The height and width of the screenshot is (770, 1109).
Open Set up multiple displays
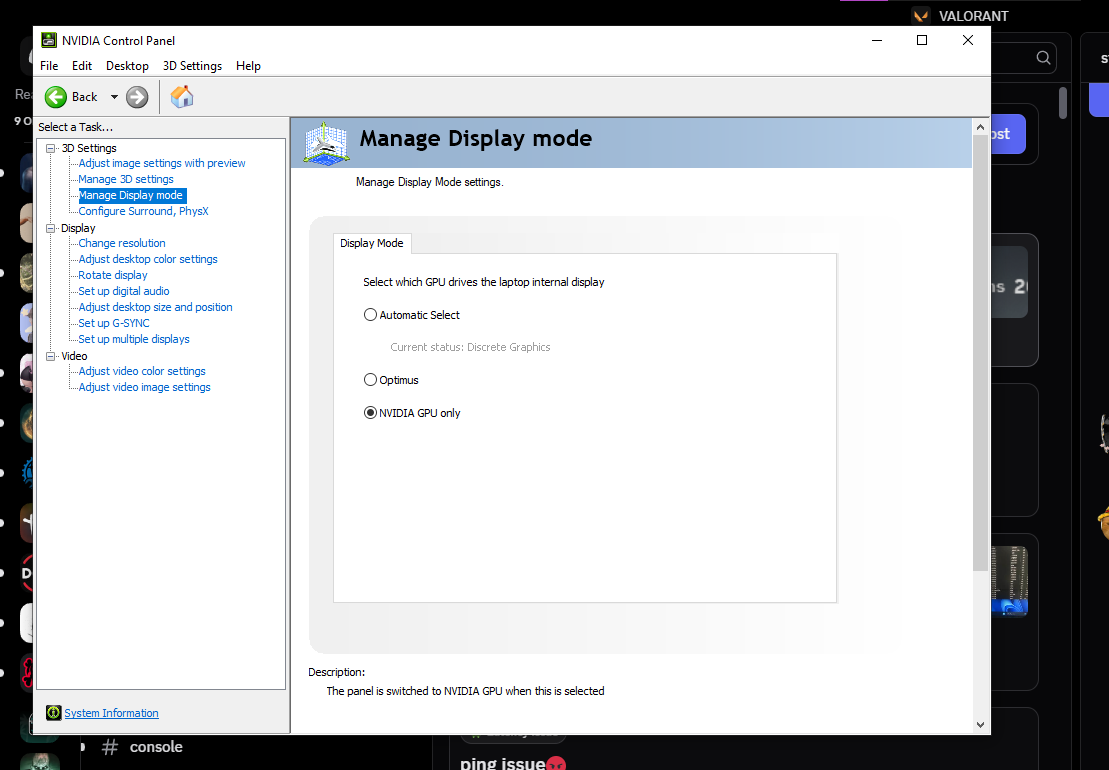tap(134, 339)
